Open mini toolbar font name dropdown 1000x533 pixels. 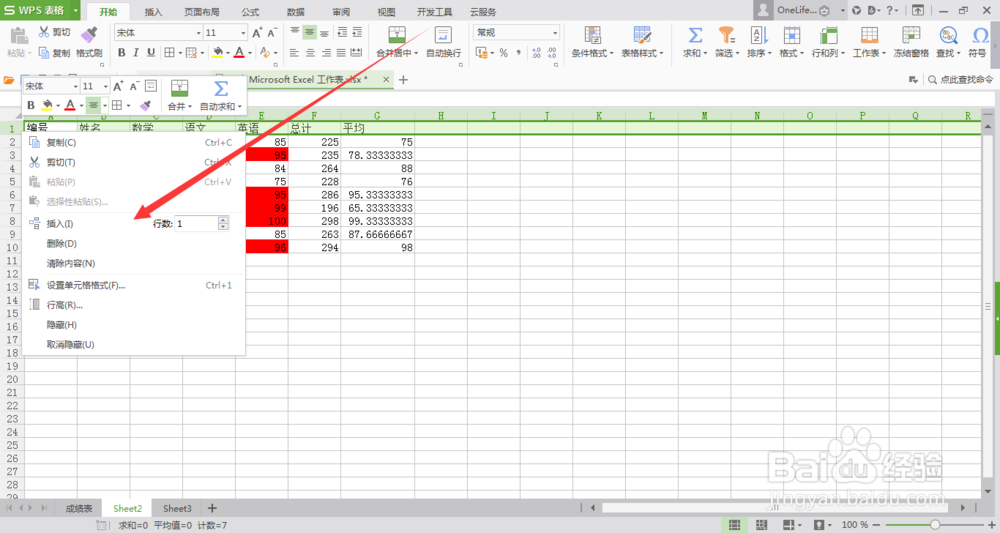coord(75,86)
